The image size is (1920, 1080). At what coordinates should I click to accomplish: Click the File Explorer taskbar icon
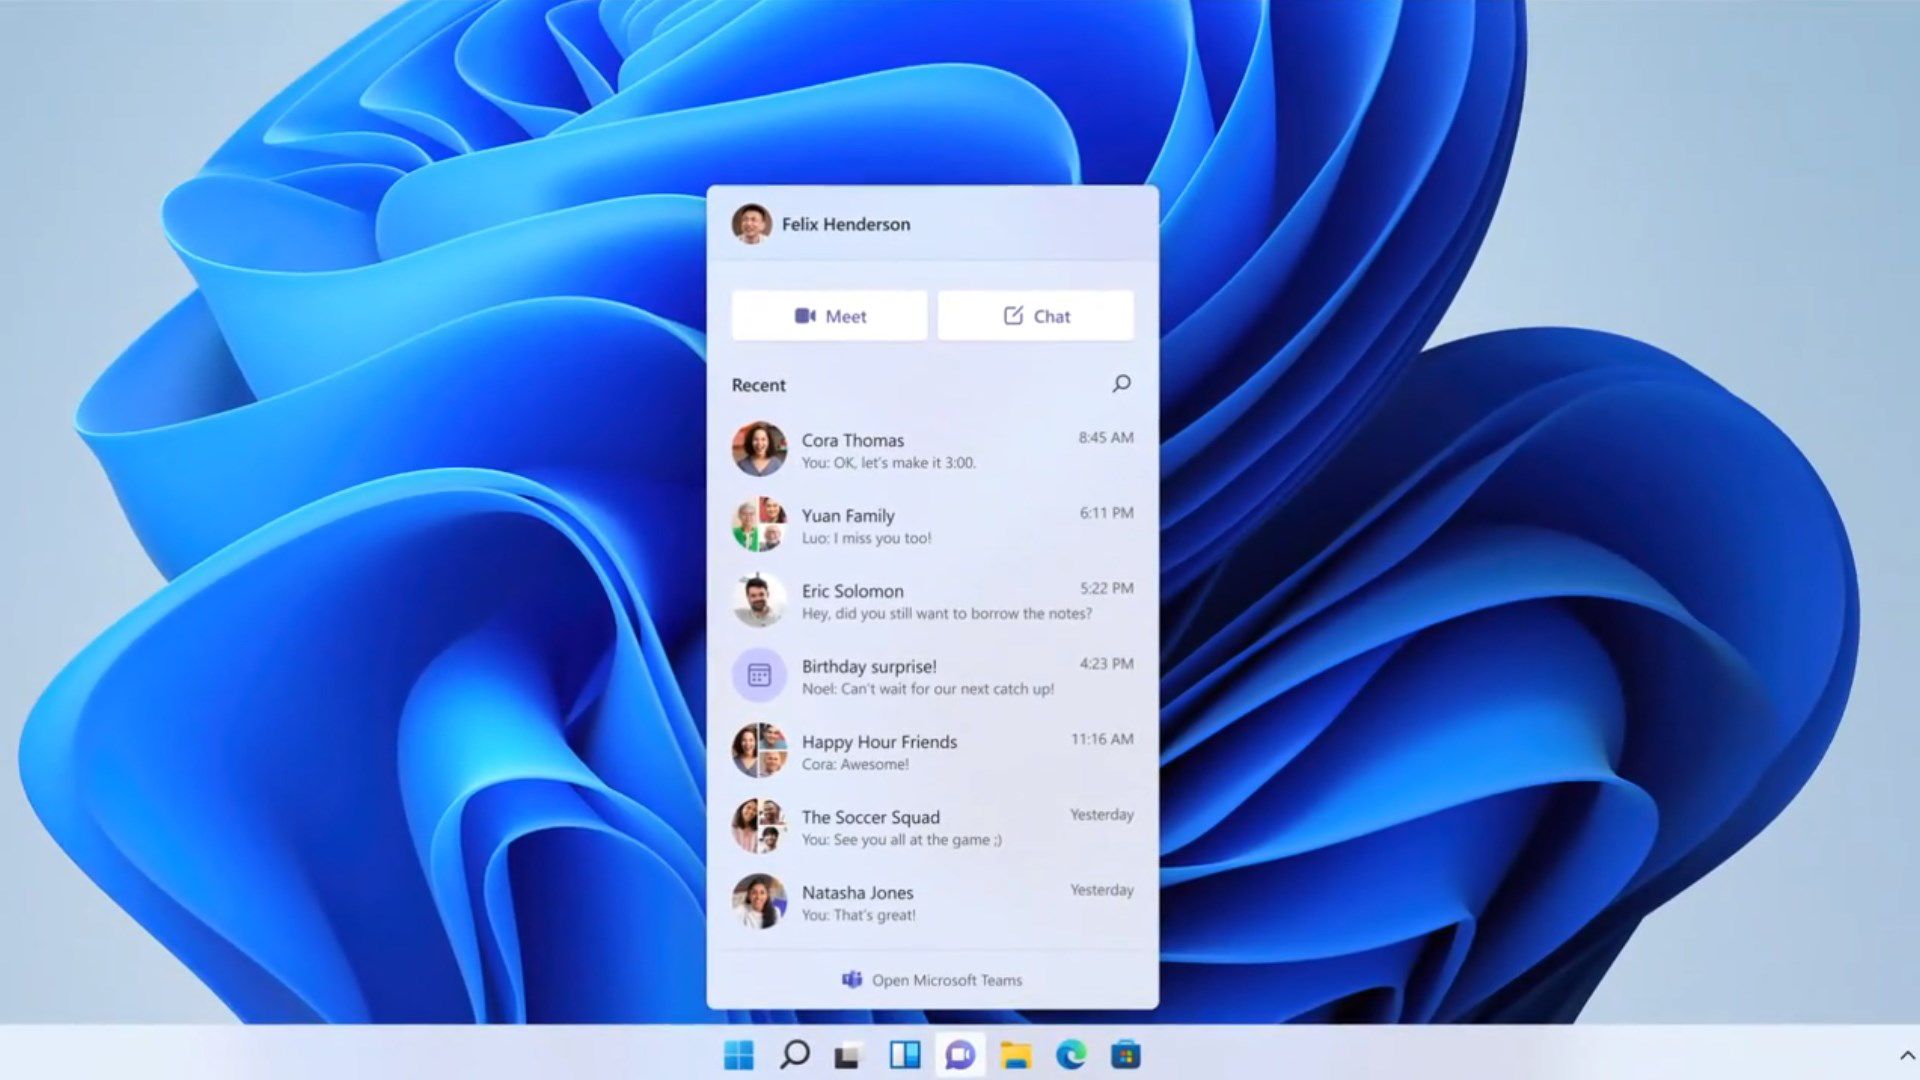point(1015,1055)
